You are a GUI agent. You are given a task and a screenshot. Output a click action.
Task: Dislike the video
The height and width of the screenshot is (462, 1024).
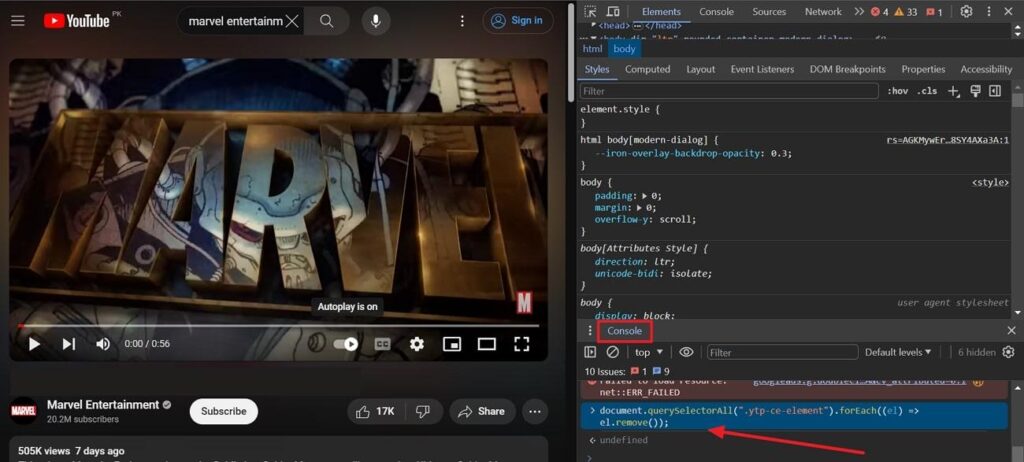click(423, 411)
